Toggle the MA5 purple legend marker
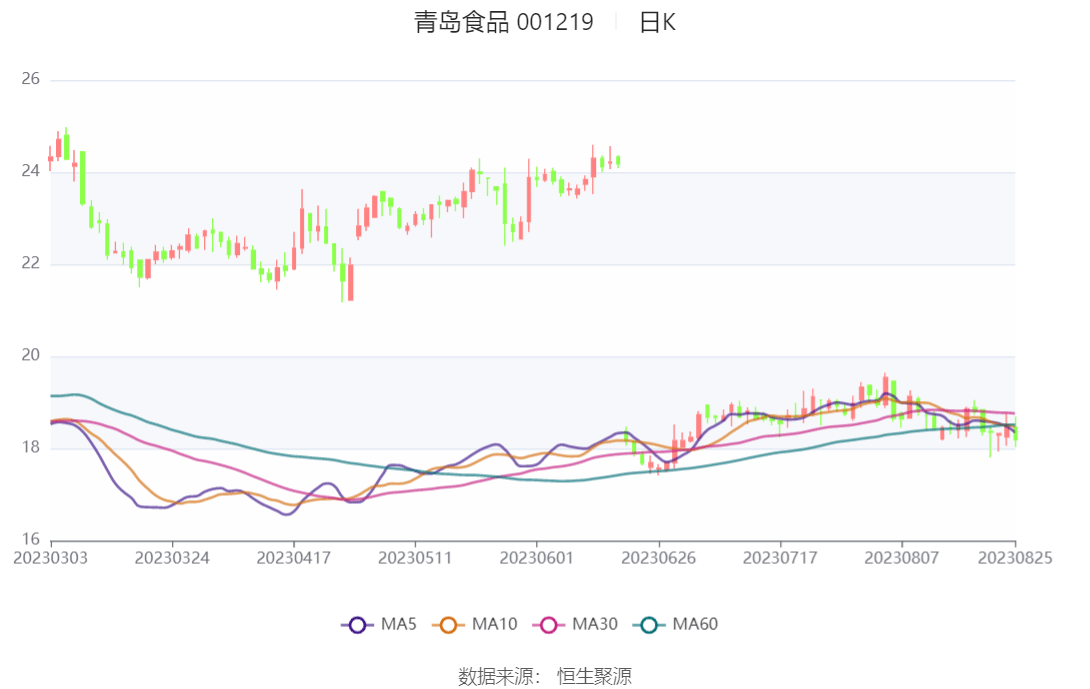The width and height of the screenshot is (1090, 689). tap(357, 625)
